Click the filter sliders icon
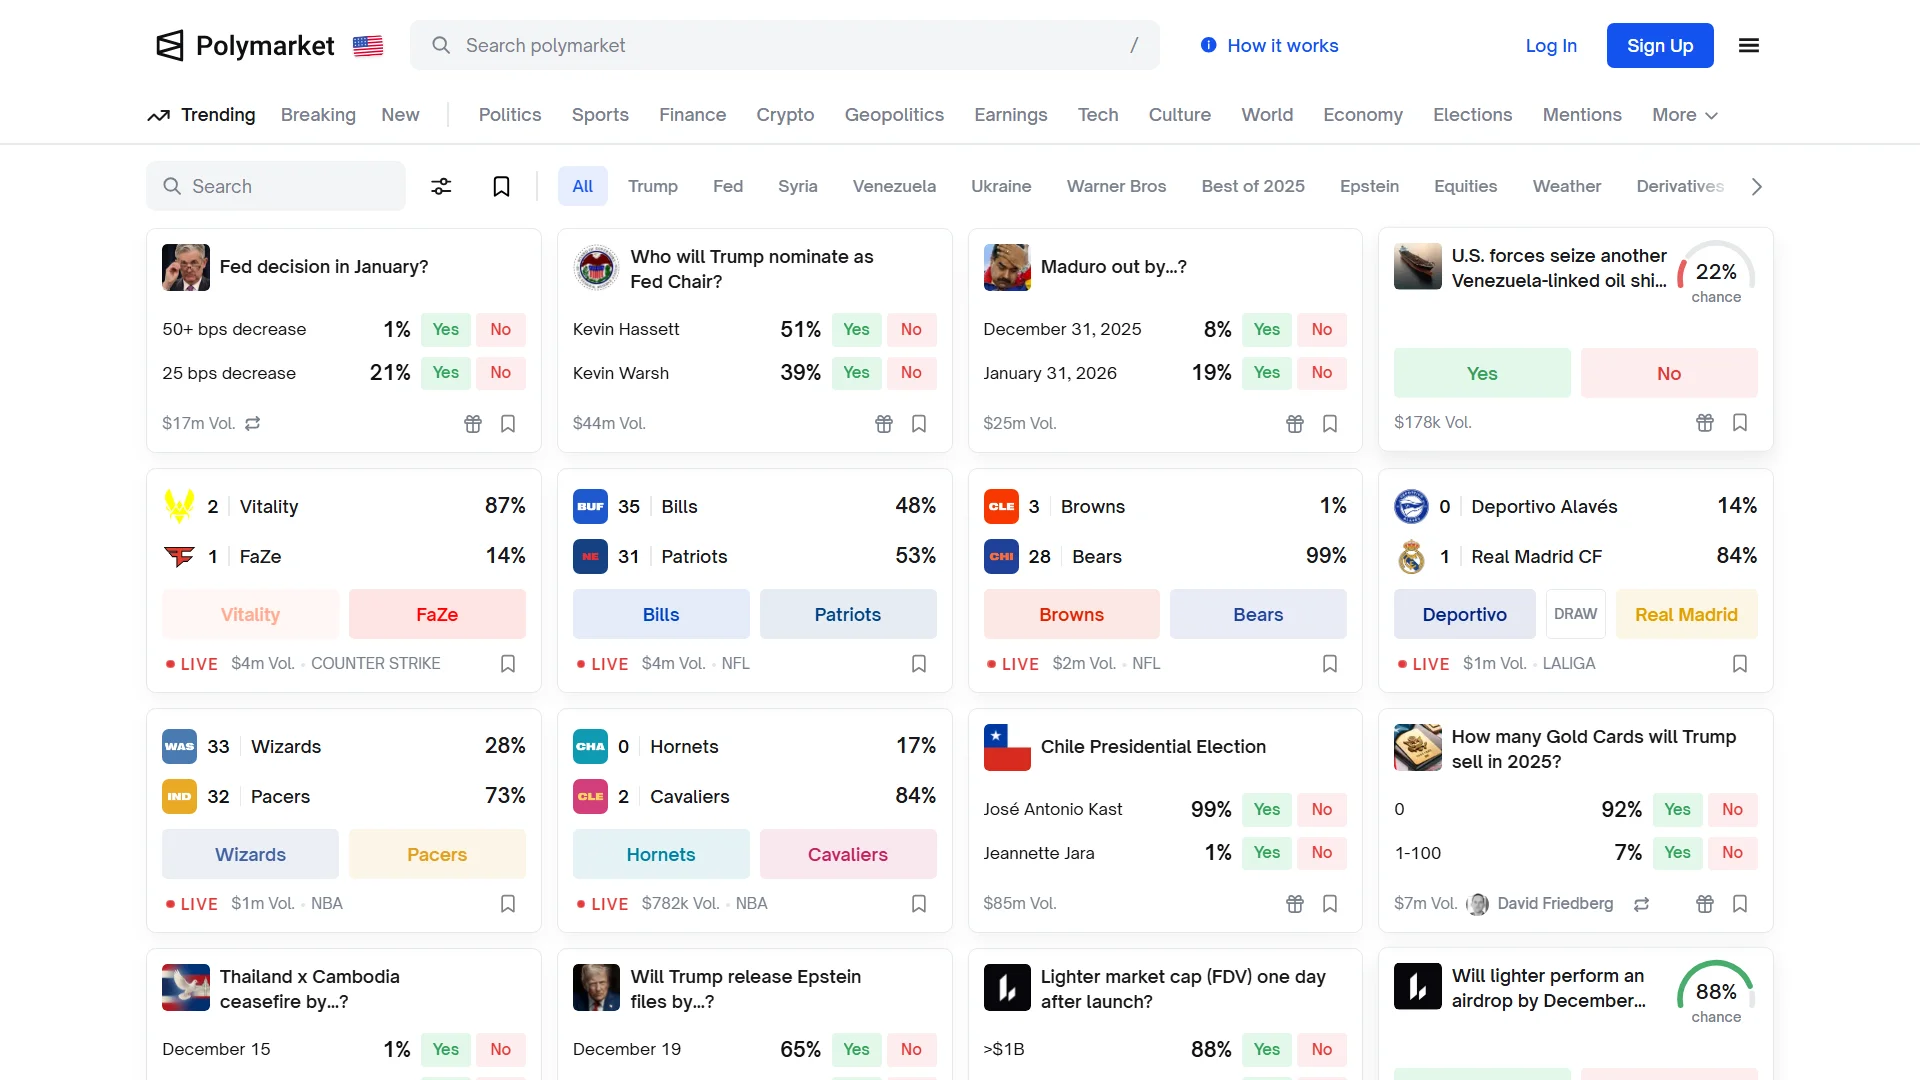This screenshot has width=1920, height=1080. 441,187
